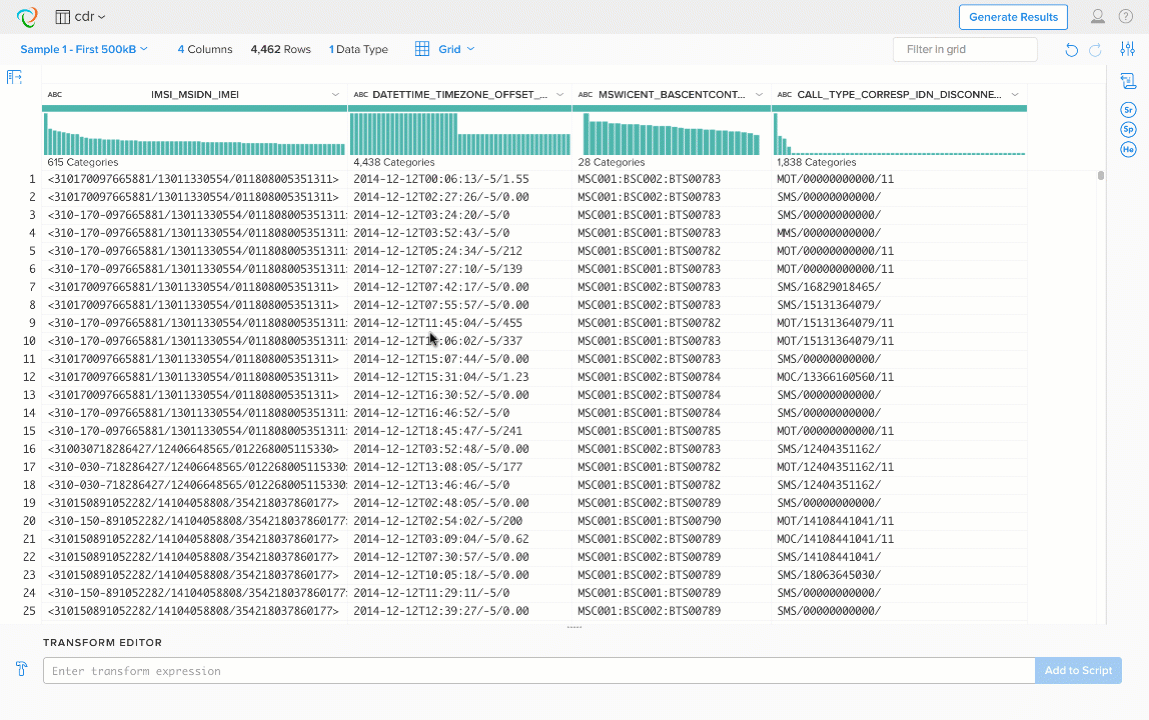The width and height of the screenshot is (1149, 720).
Task: Click the column browser panel icon
Action: click(14, 77)
